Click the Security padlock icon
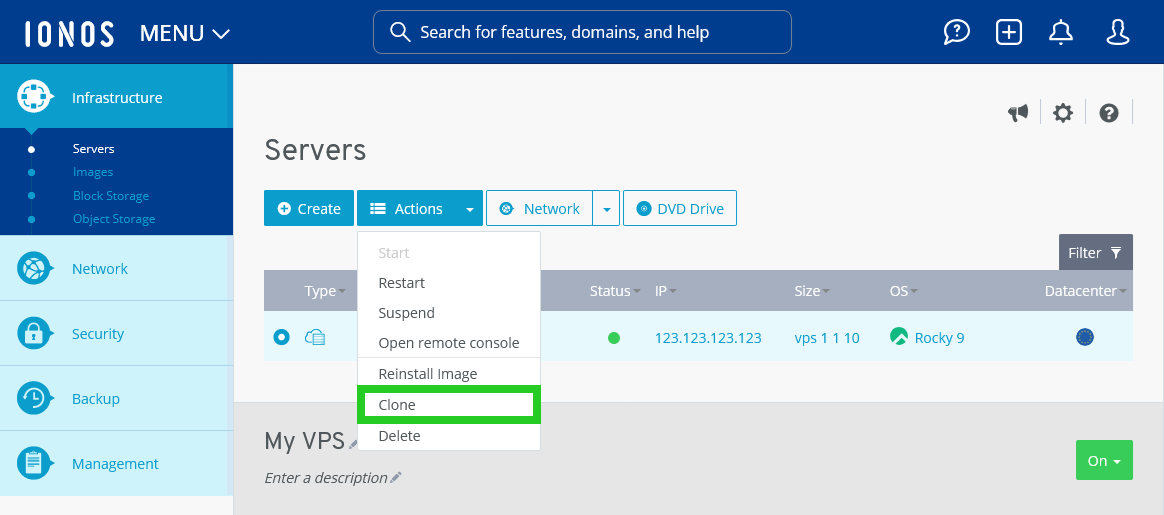 (x=35, y=334)
